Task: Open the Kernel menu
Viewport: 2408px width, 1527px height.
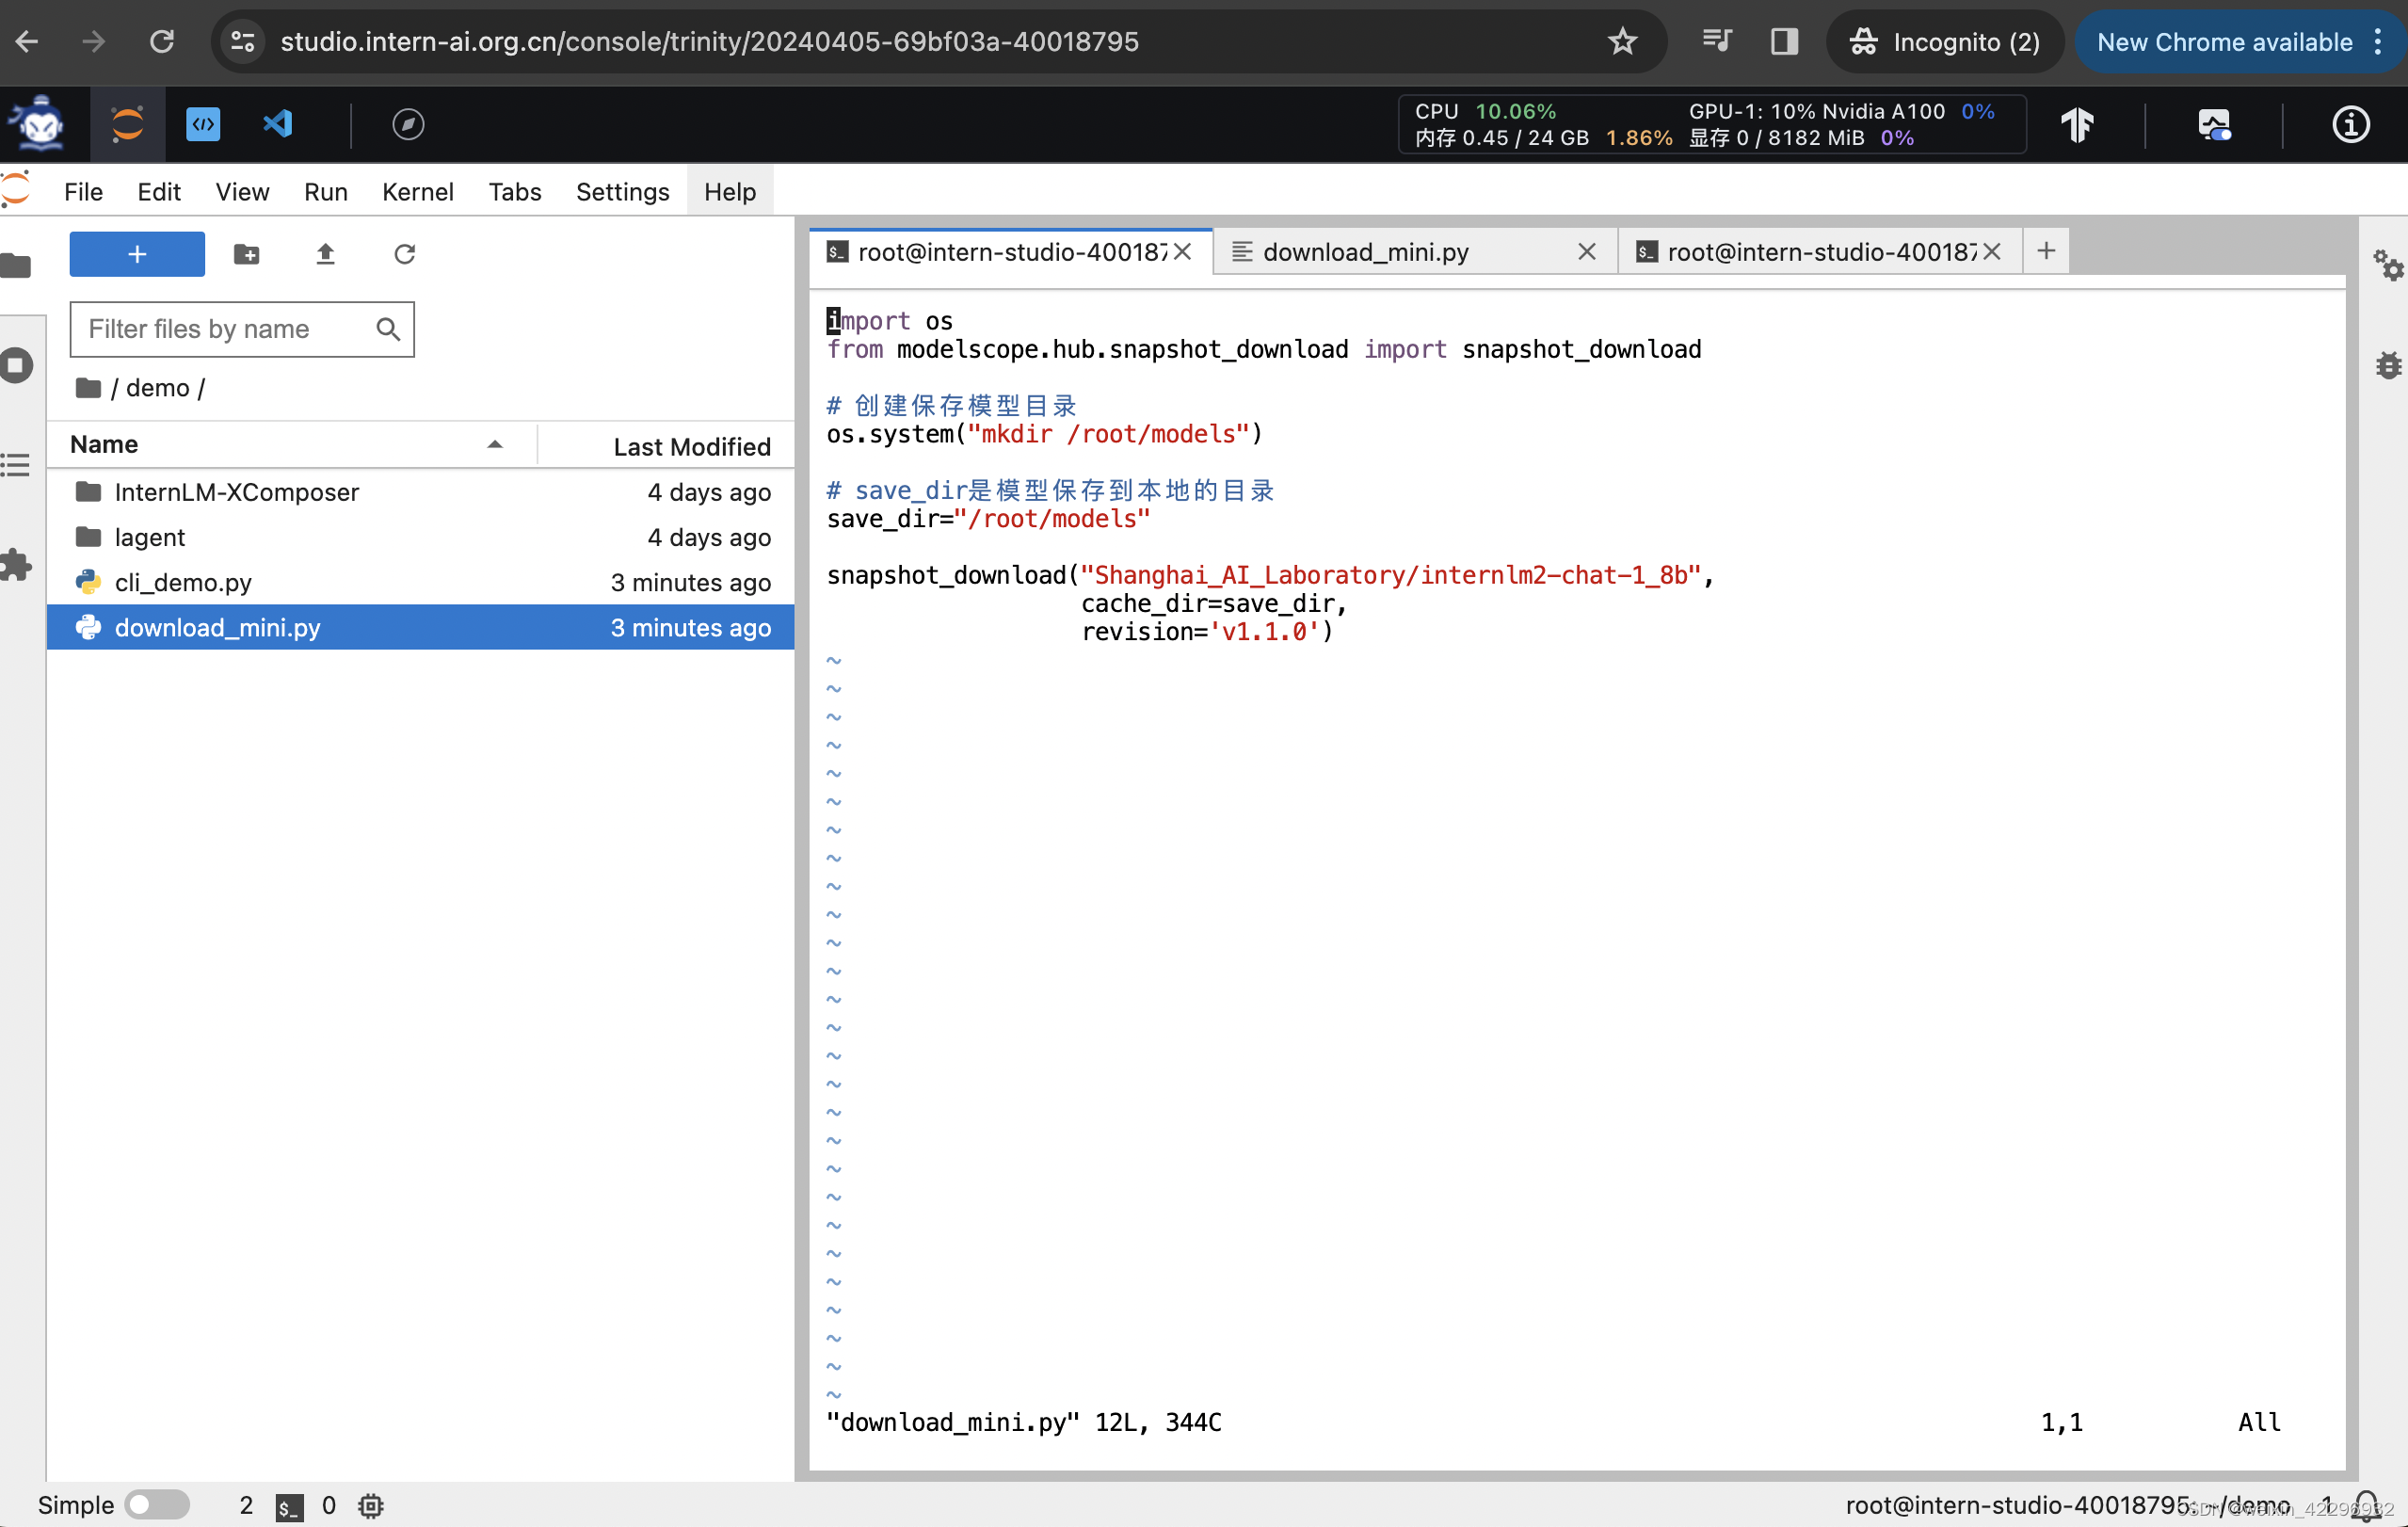Action: (417, 191)
